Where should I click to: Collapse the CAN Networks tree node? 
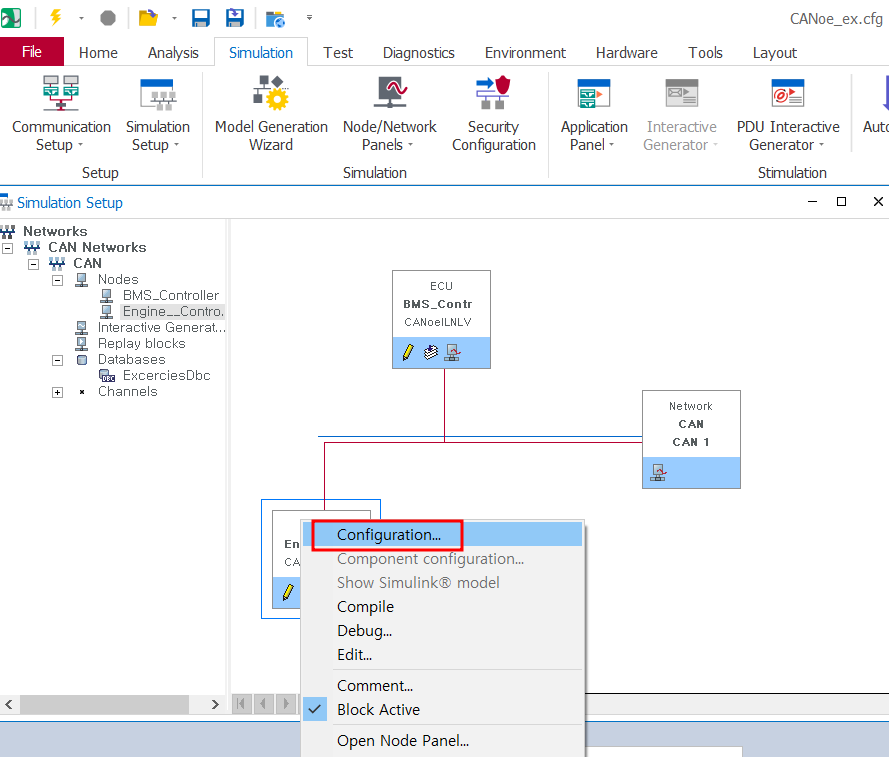[x=8, y=248]
